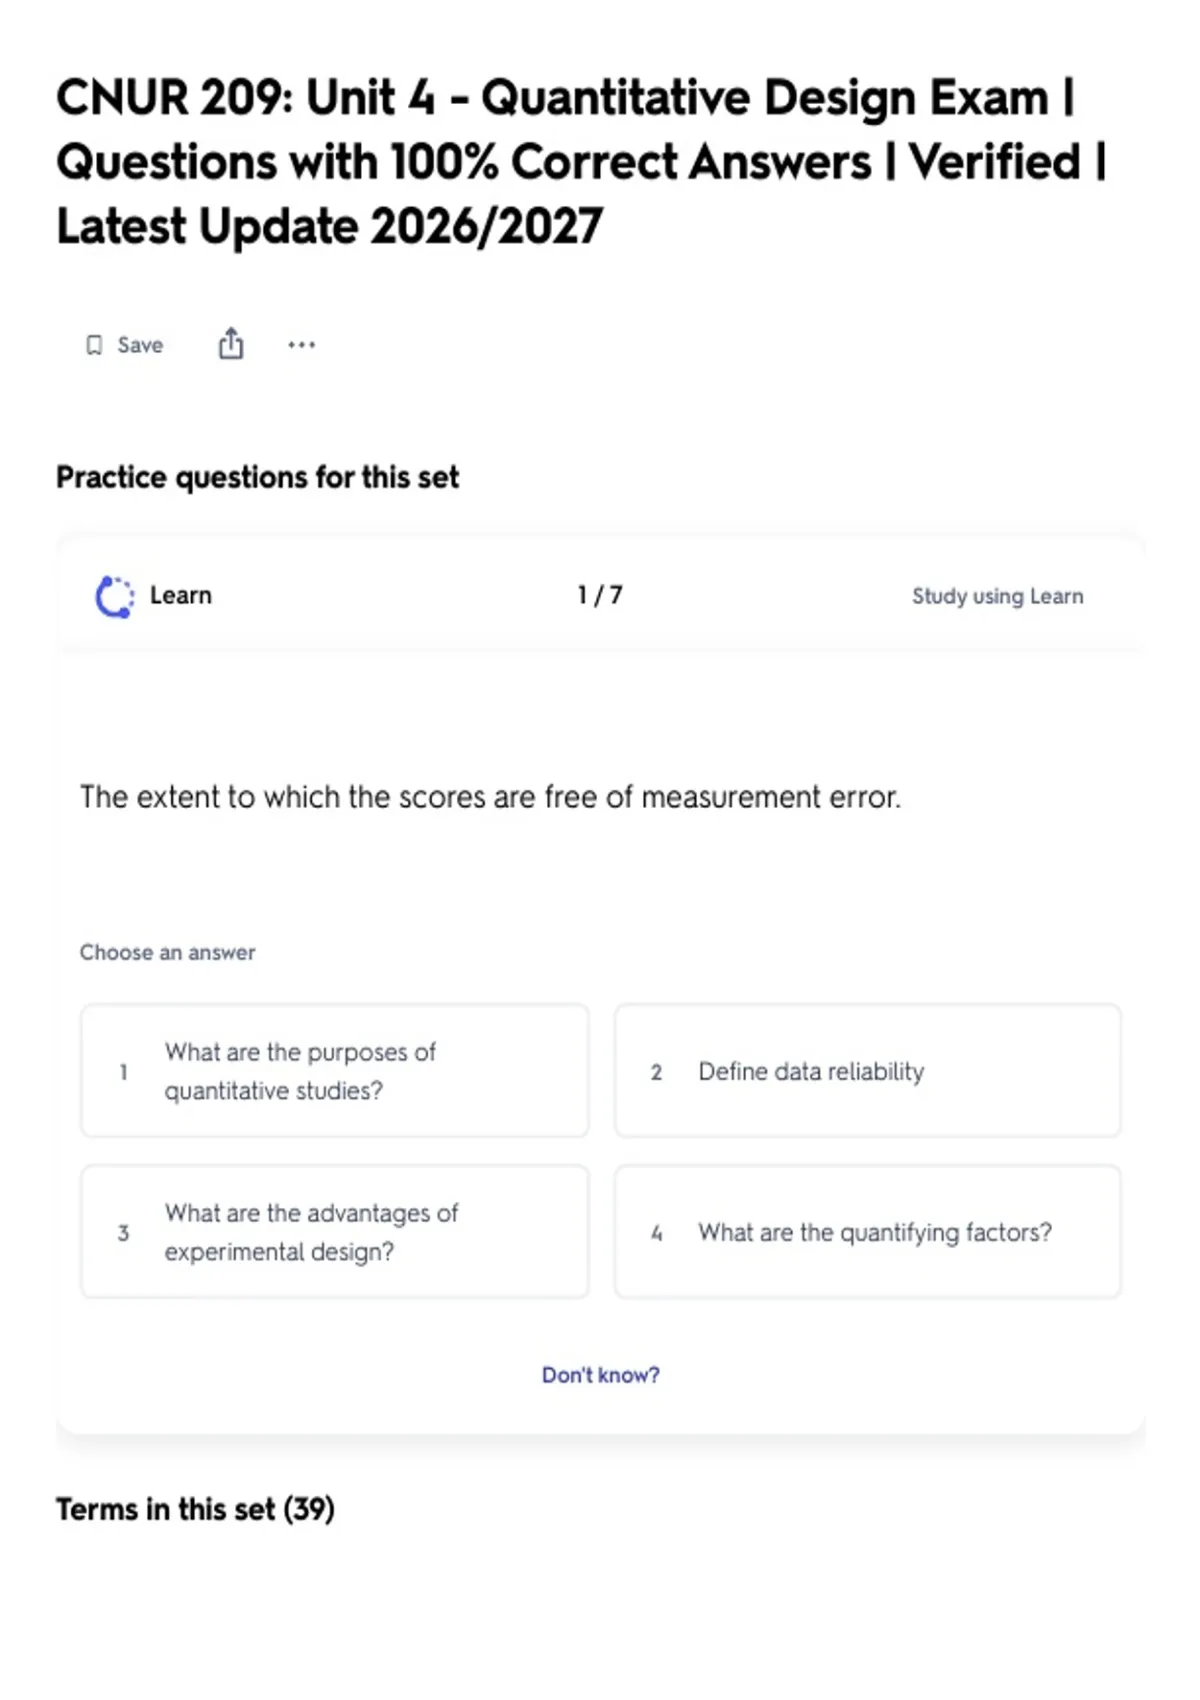Click the 'Terms in this set (39)' heading
Screen dimensions: 1200x1700
tap(195, 1509)
